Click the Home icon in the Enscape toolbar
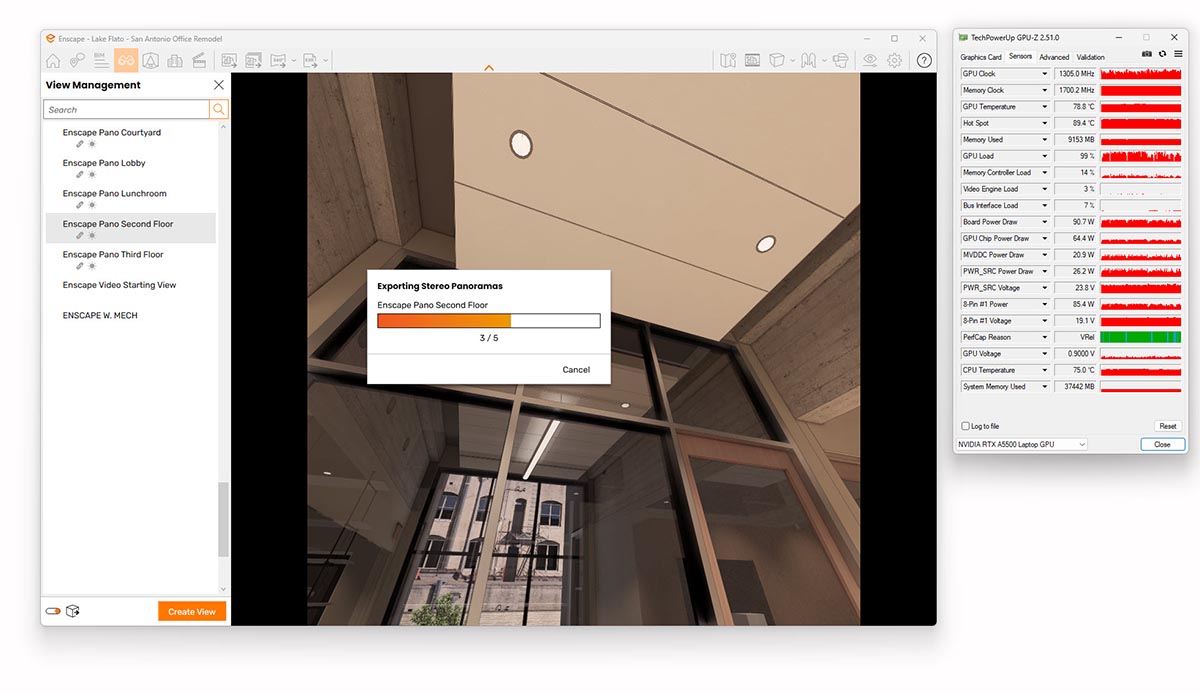 (x=53, y=60)
